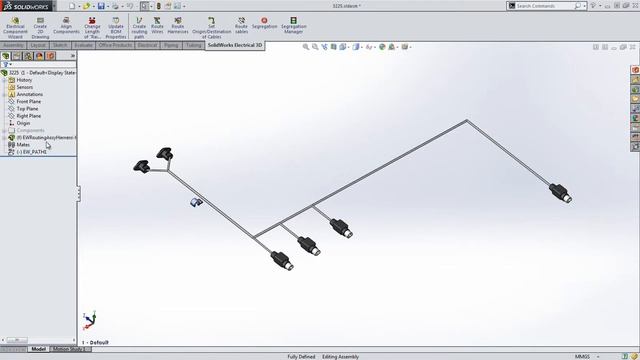Select Front Plane in the tree

tap(29, 102)
